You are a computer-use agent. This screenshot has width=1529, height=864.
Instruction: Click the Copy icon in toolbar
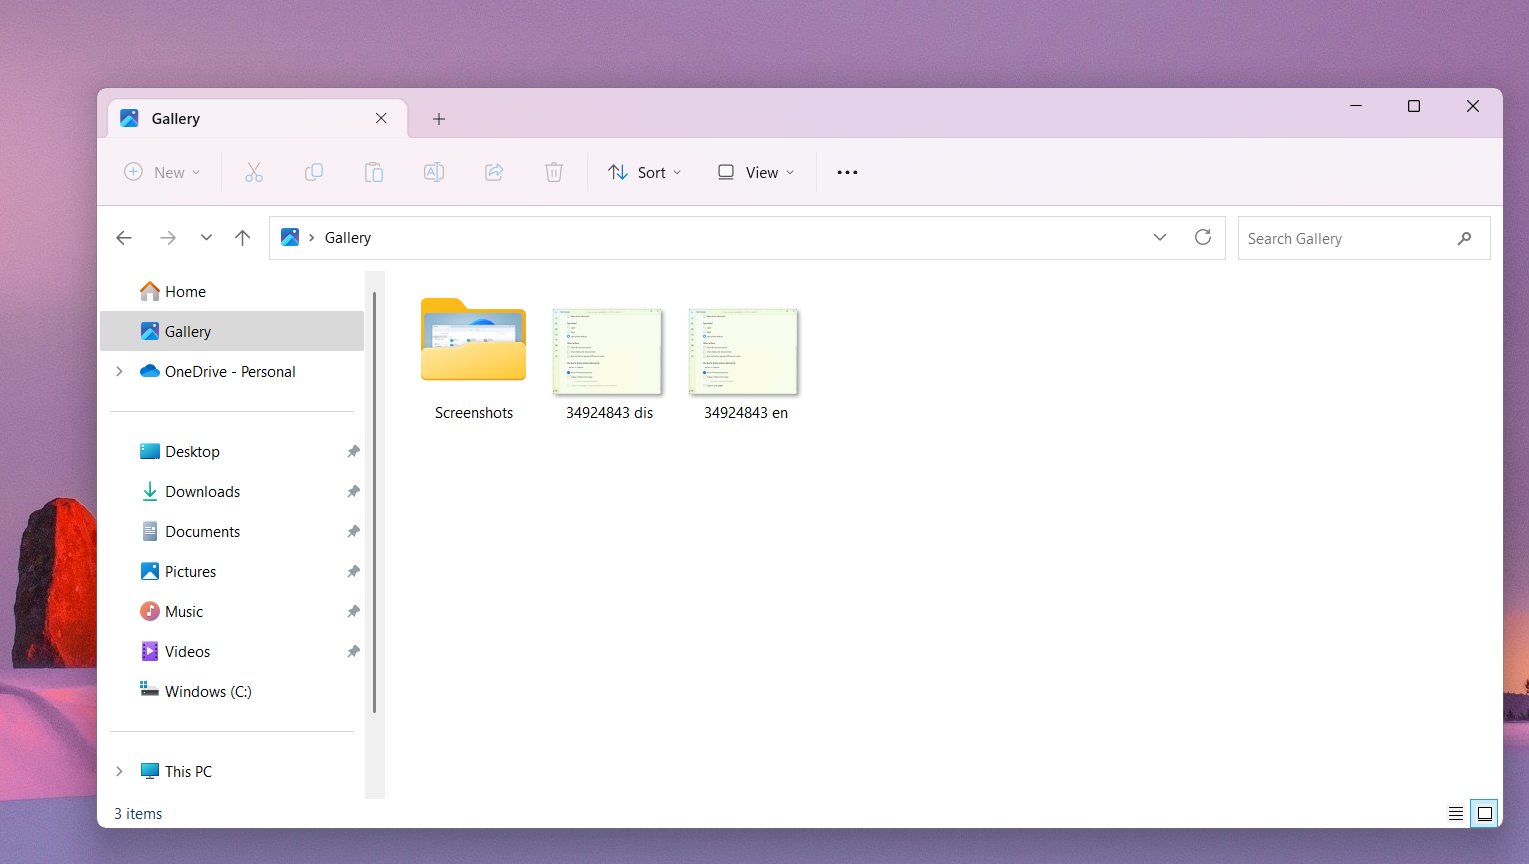314,172
